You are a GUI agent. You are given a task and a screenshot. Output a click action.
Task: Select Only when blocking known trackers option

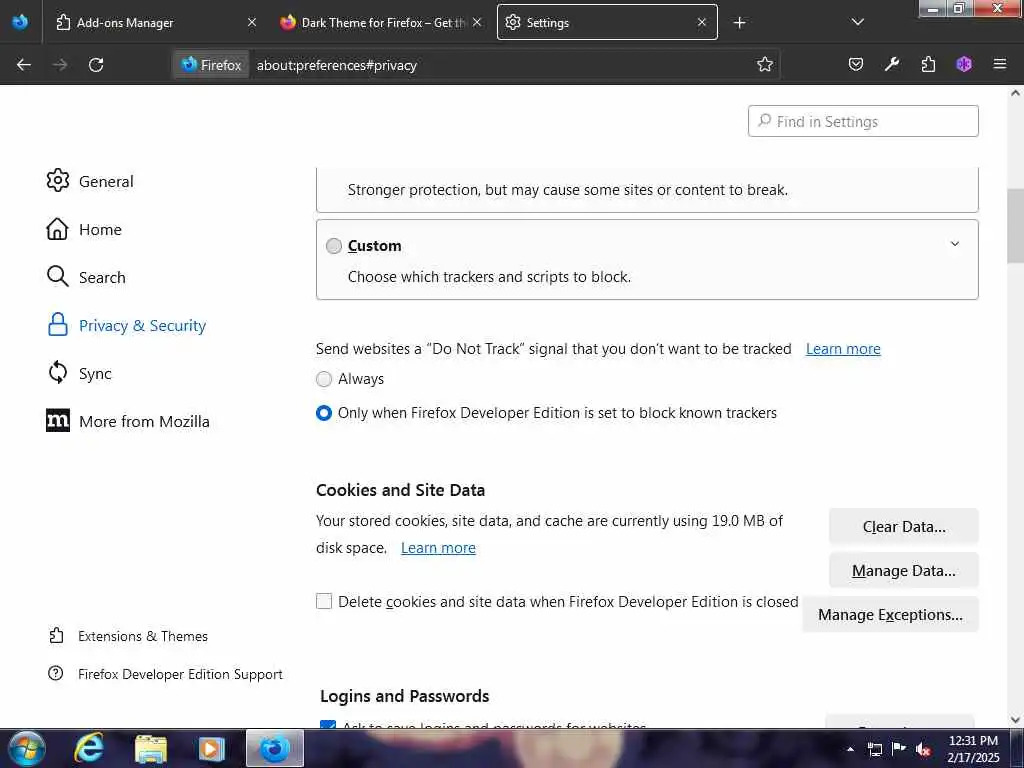click(324, 413)
